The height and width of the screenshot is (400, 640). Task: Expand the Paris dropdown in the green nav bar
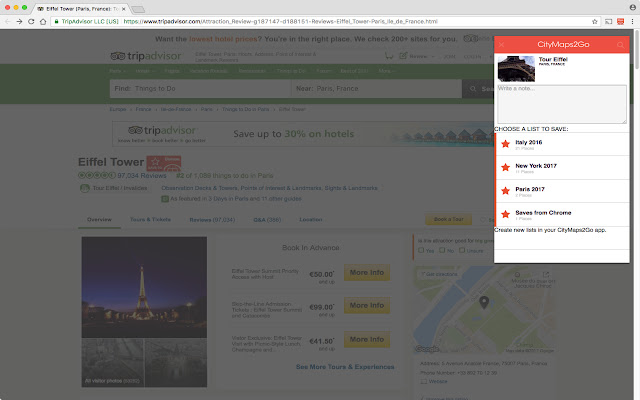117,71
